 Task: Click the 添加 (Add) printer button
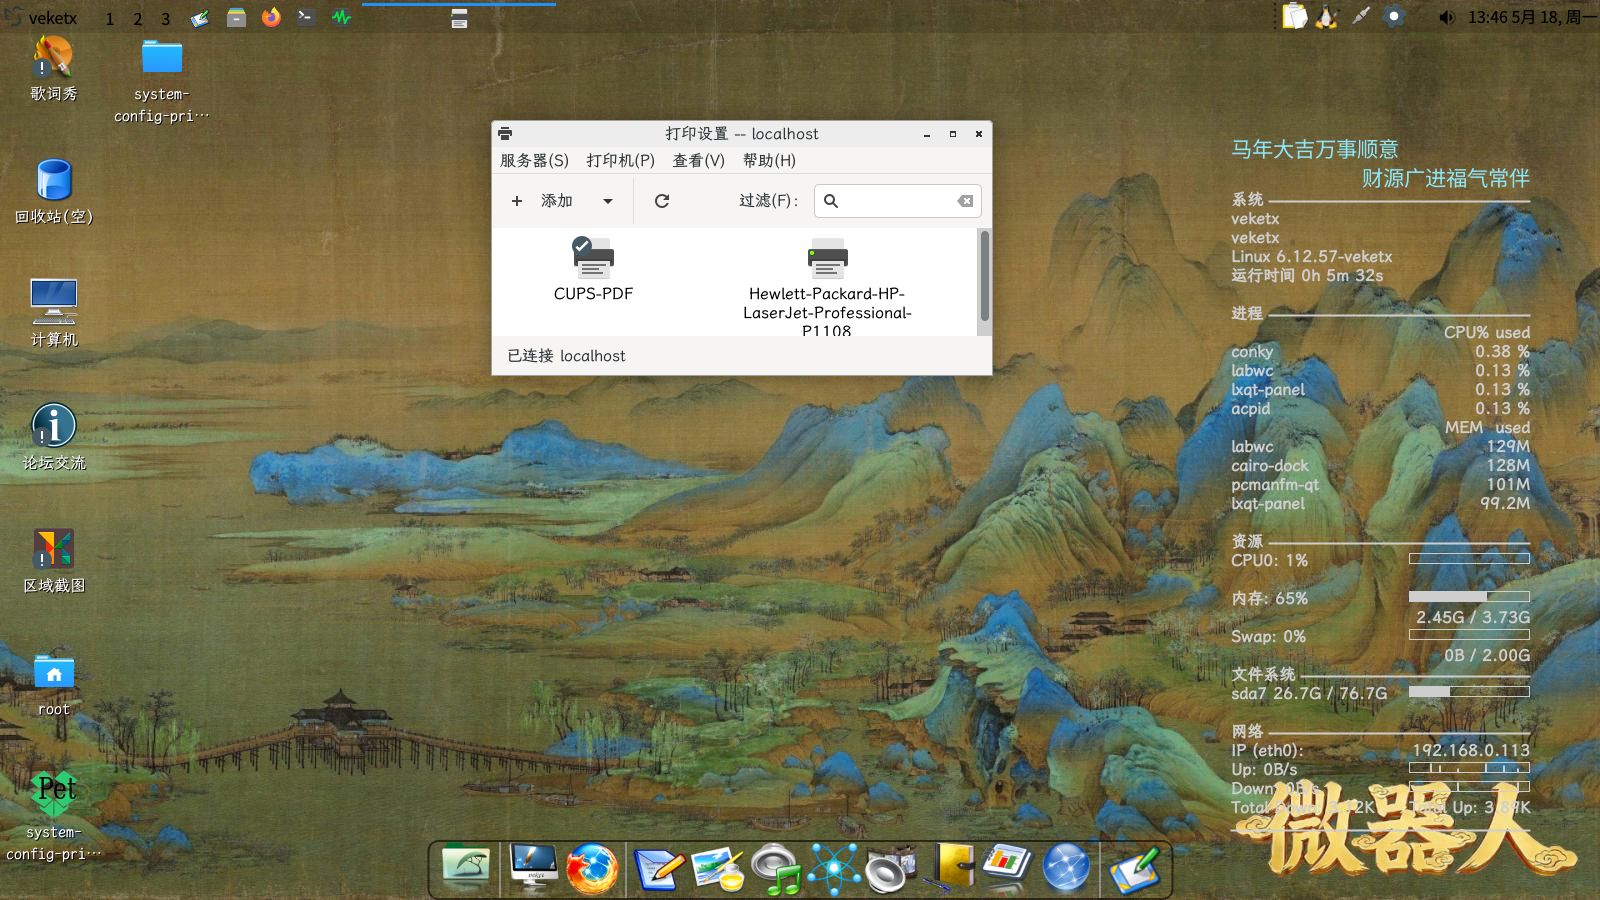(x=543, y=201)
